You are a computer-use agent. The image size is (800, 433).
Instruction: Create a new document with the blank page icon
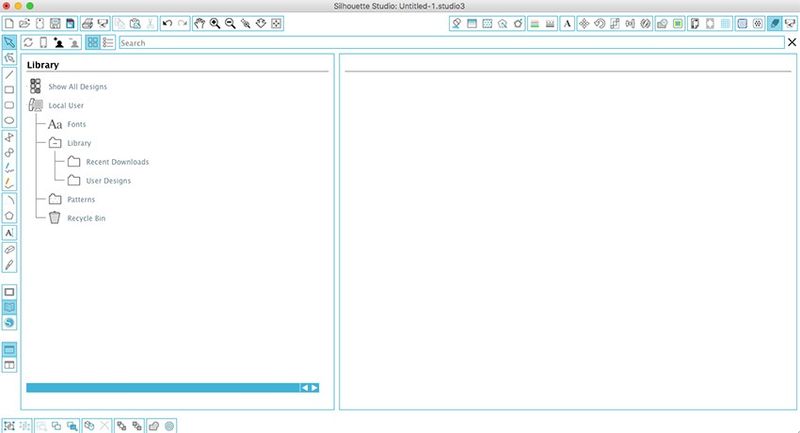coord(9,23)
